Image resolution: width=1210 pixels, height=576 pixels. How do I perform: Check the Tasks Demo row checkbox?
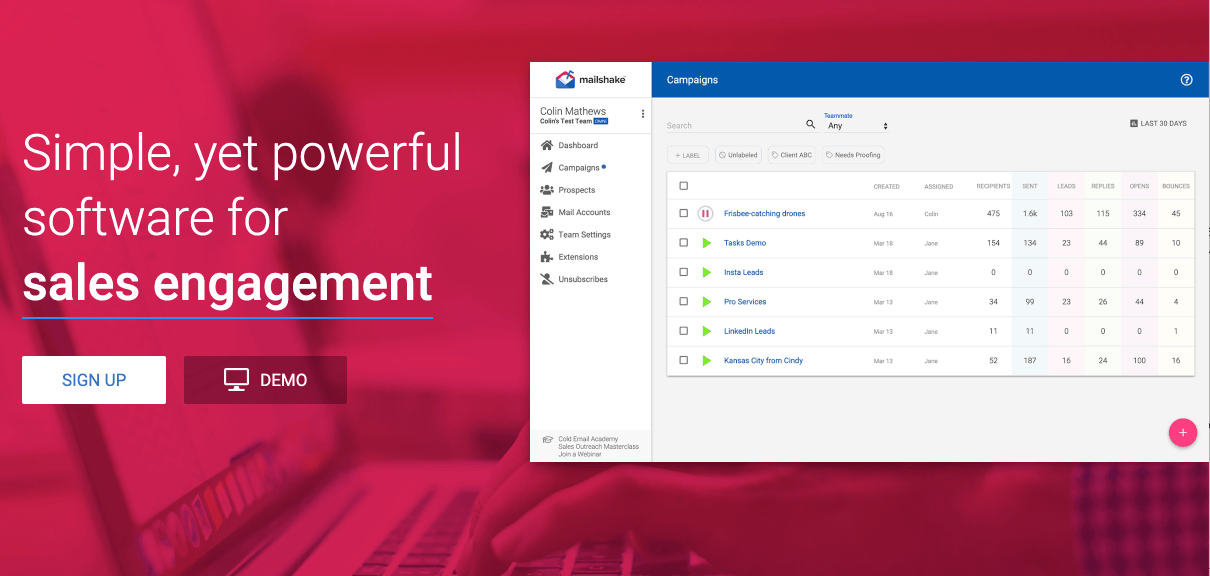point(684,243)
